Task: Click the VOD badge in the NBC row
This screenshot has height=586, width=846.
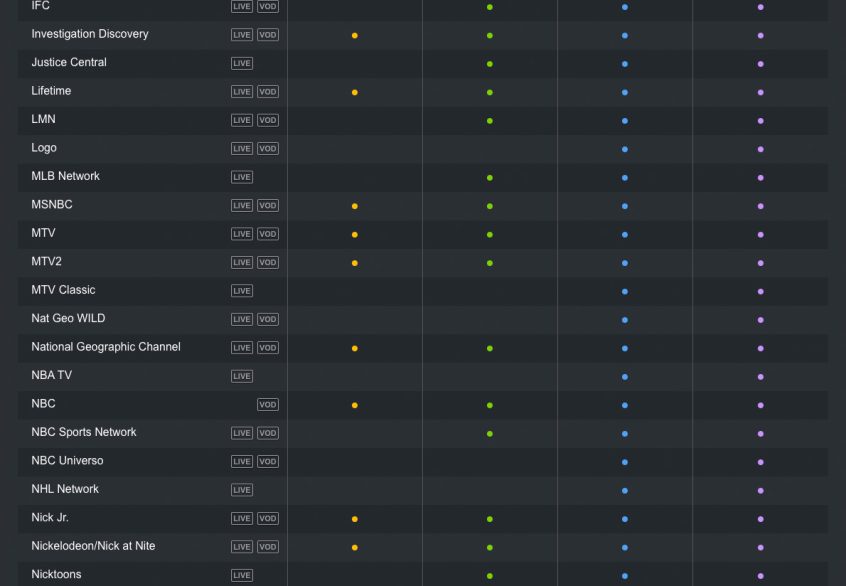Action: [268, 405]
